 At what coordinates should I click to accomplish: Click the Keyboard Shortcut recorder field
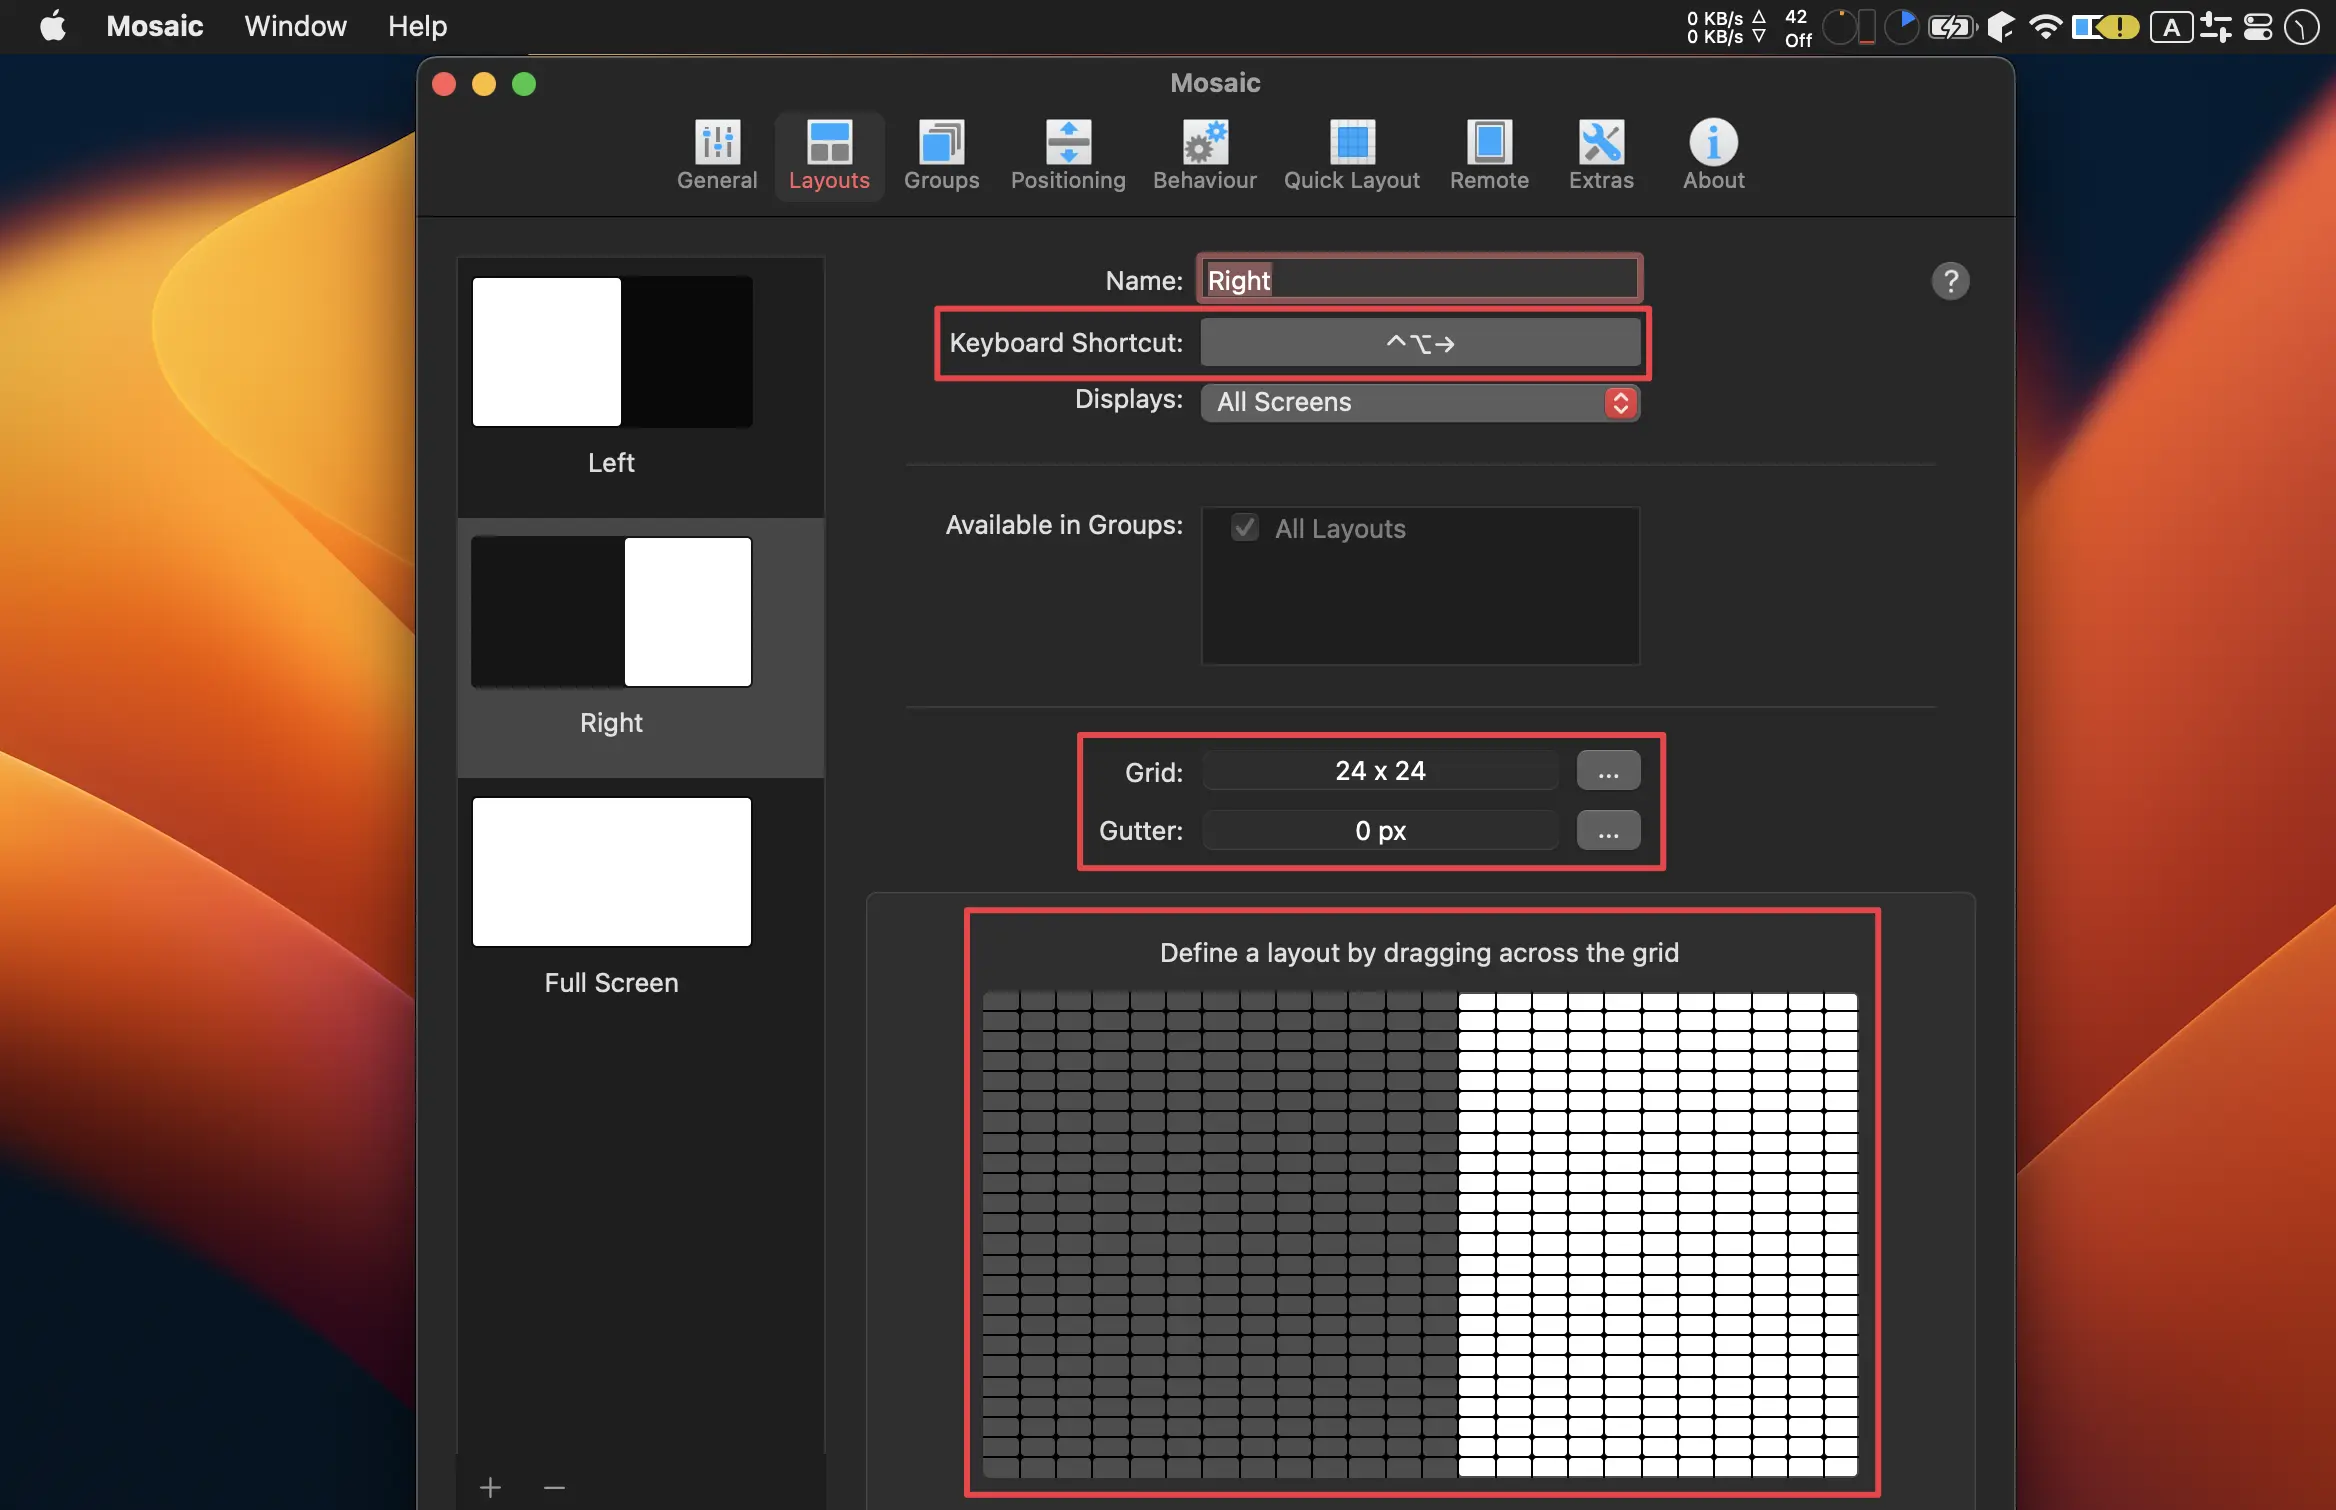pyautogui.click(x=1420, y=343)
